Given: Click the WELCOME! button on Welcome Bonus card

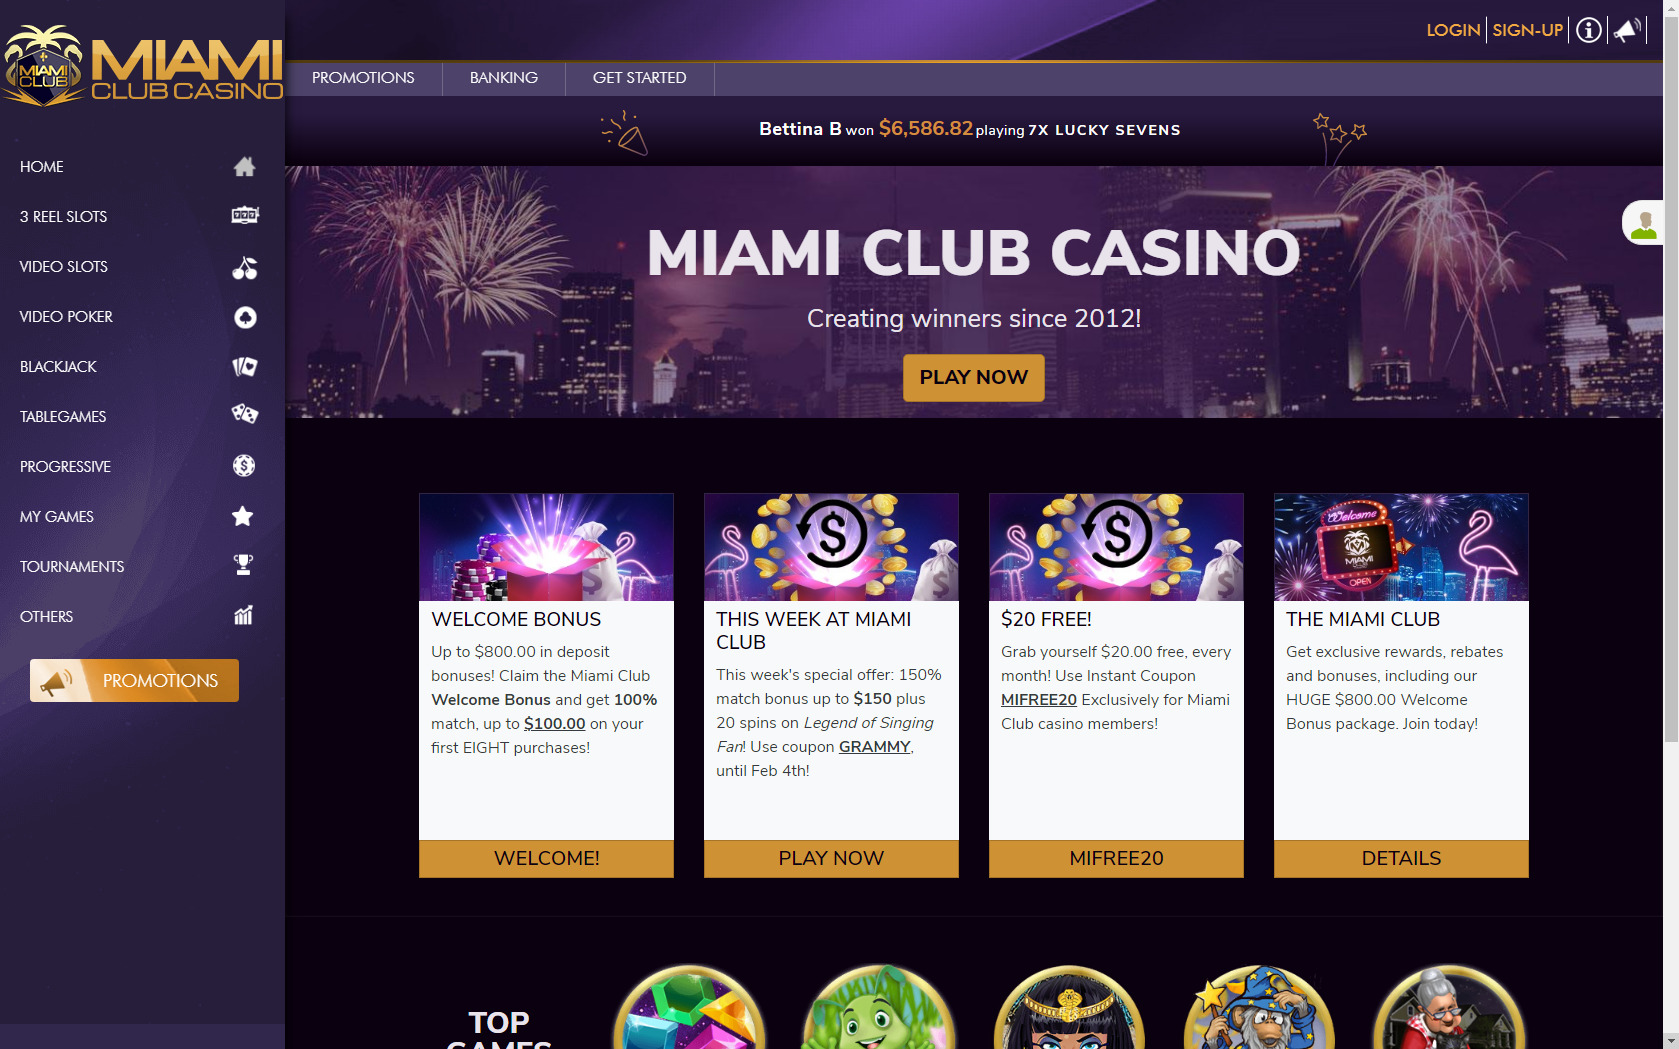Looking at the screenshot, I should click(x=546, y=859).
